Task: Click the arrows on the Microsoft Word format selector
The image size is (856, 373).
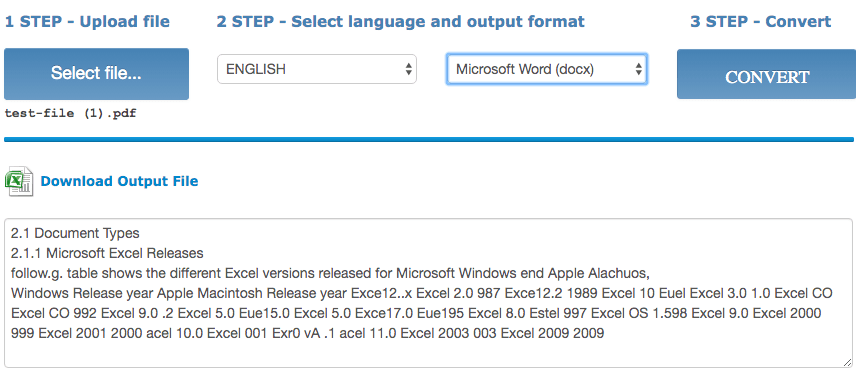Action: point(638,69)
